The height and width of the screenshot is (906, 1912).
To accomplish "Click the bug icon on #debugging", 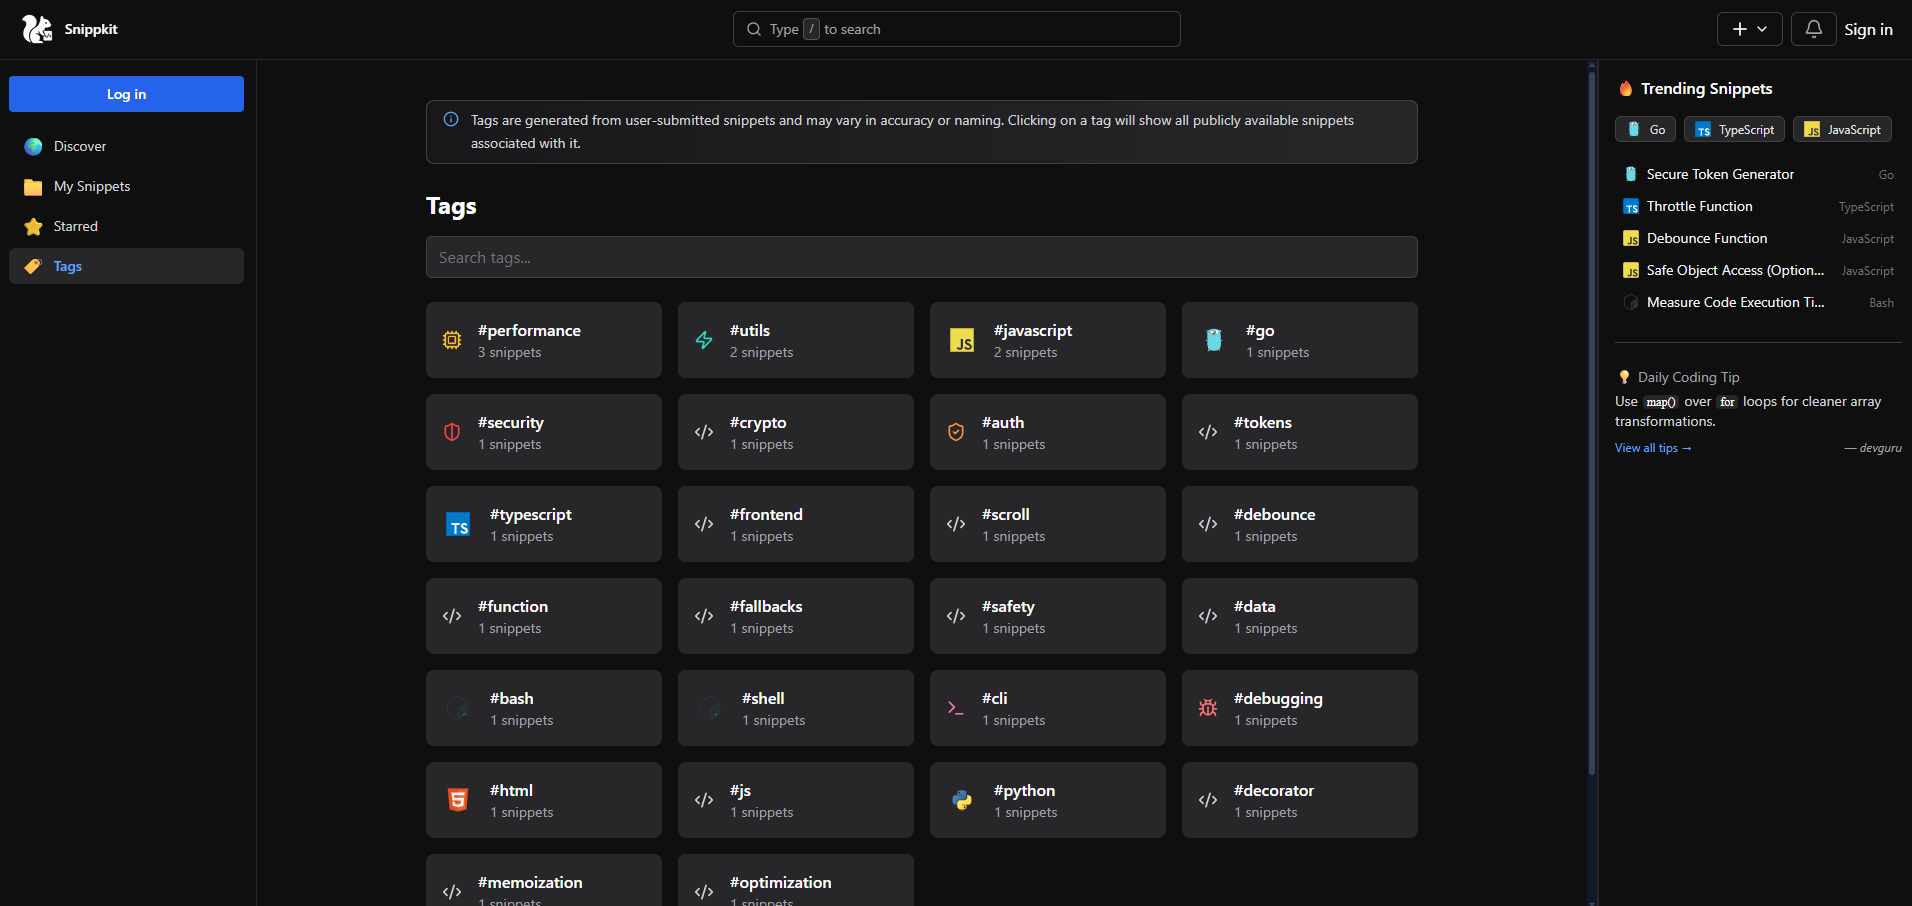I will (1208, 708).
